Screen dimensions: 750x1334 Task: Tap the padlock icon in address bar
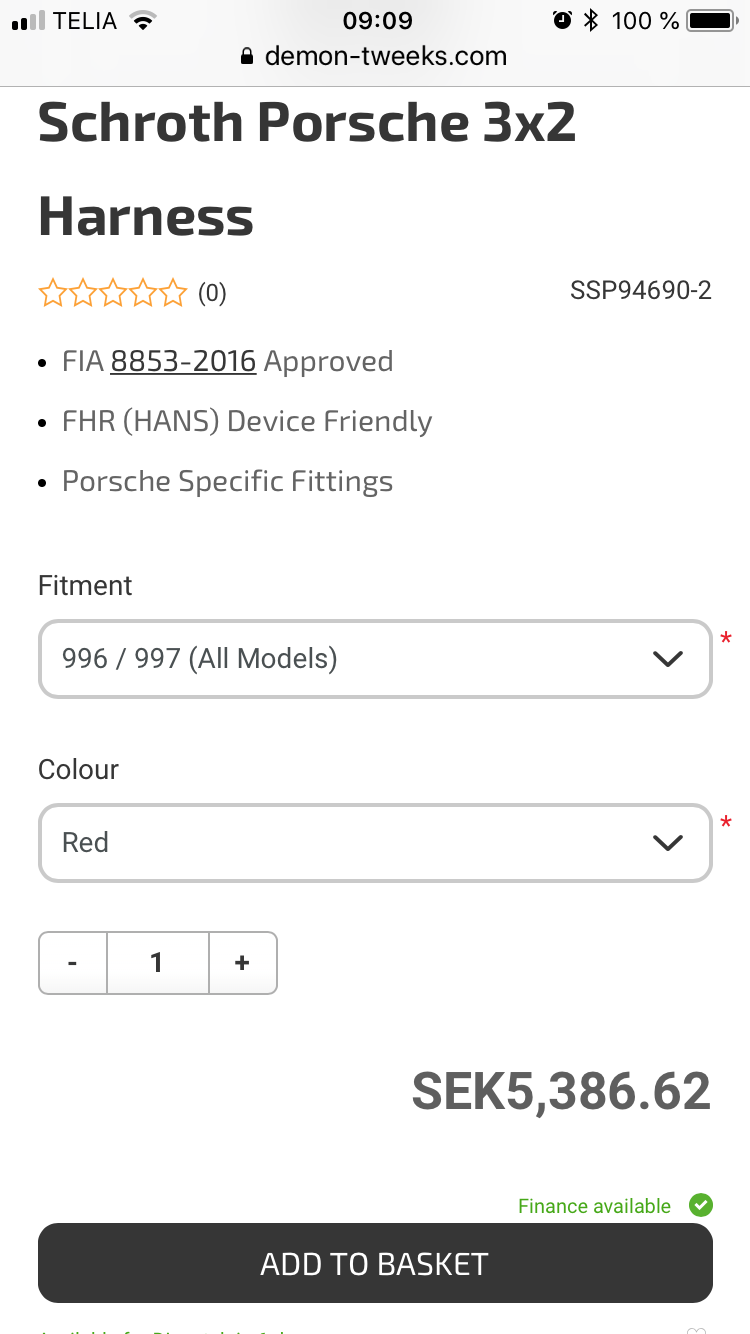[x=248, y=57]
